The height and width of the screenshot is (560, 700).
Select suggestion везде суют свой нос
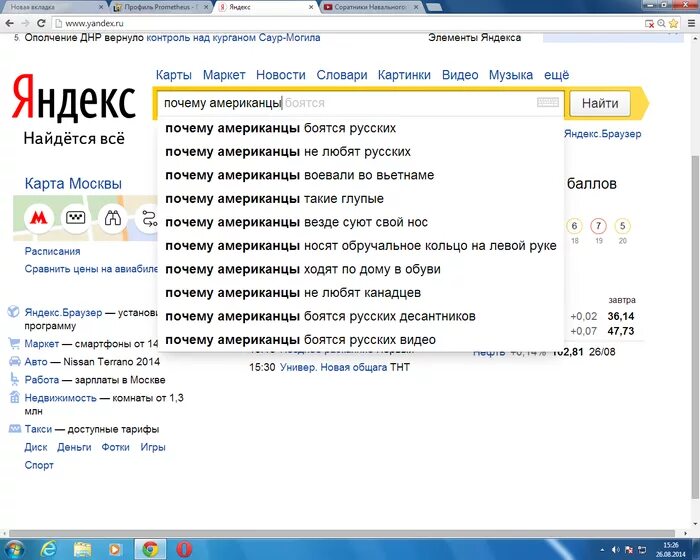coord(361,222)
